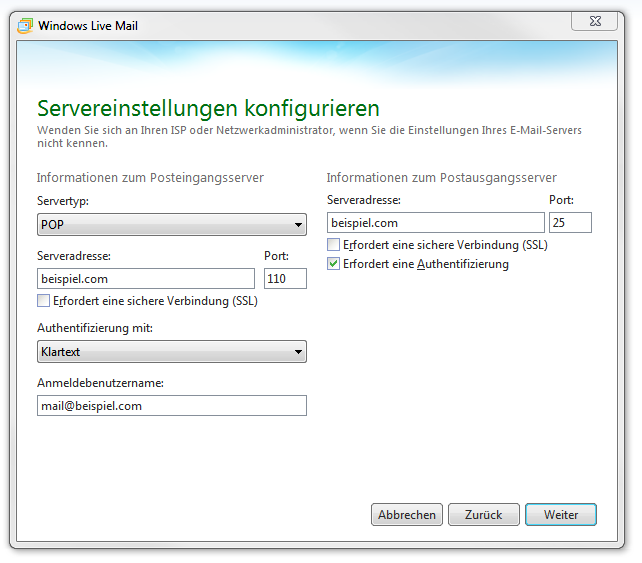Click the Servertyp label
This screenshot has width=642, height=563.
63,201
